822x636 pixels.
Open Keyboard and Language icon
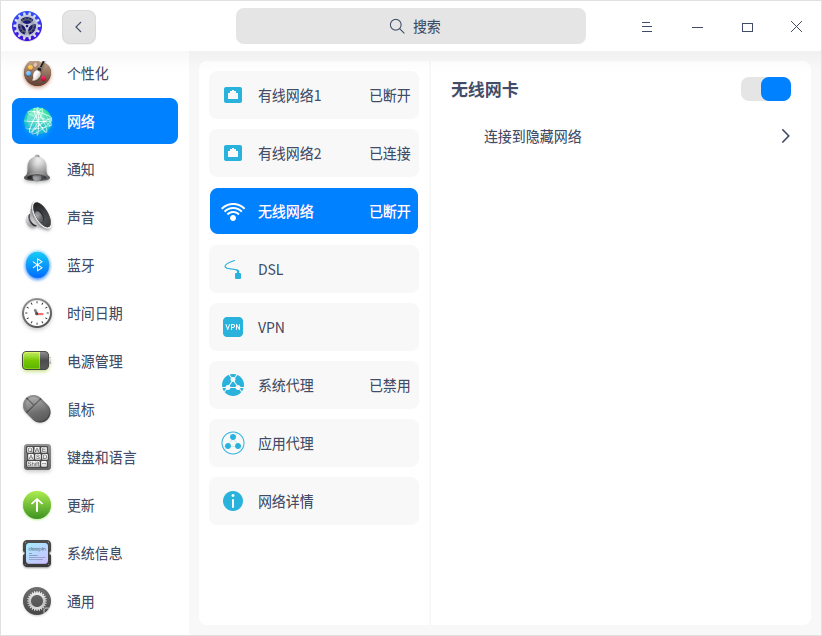(37, 457)
